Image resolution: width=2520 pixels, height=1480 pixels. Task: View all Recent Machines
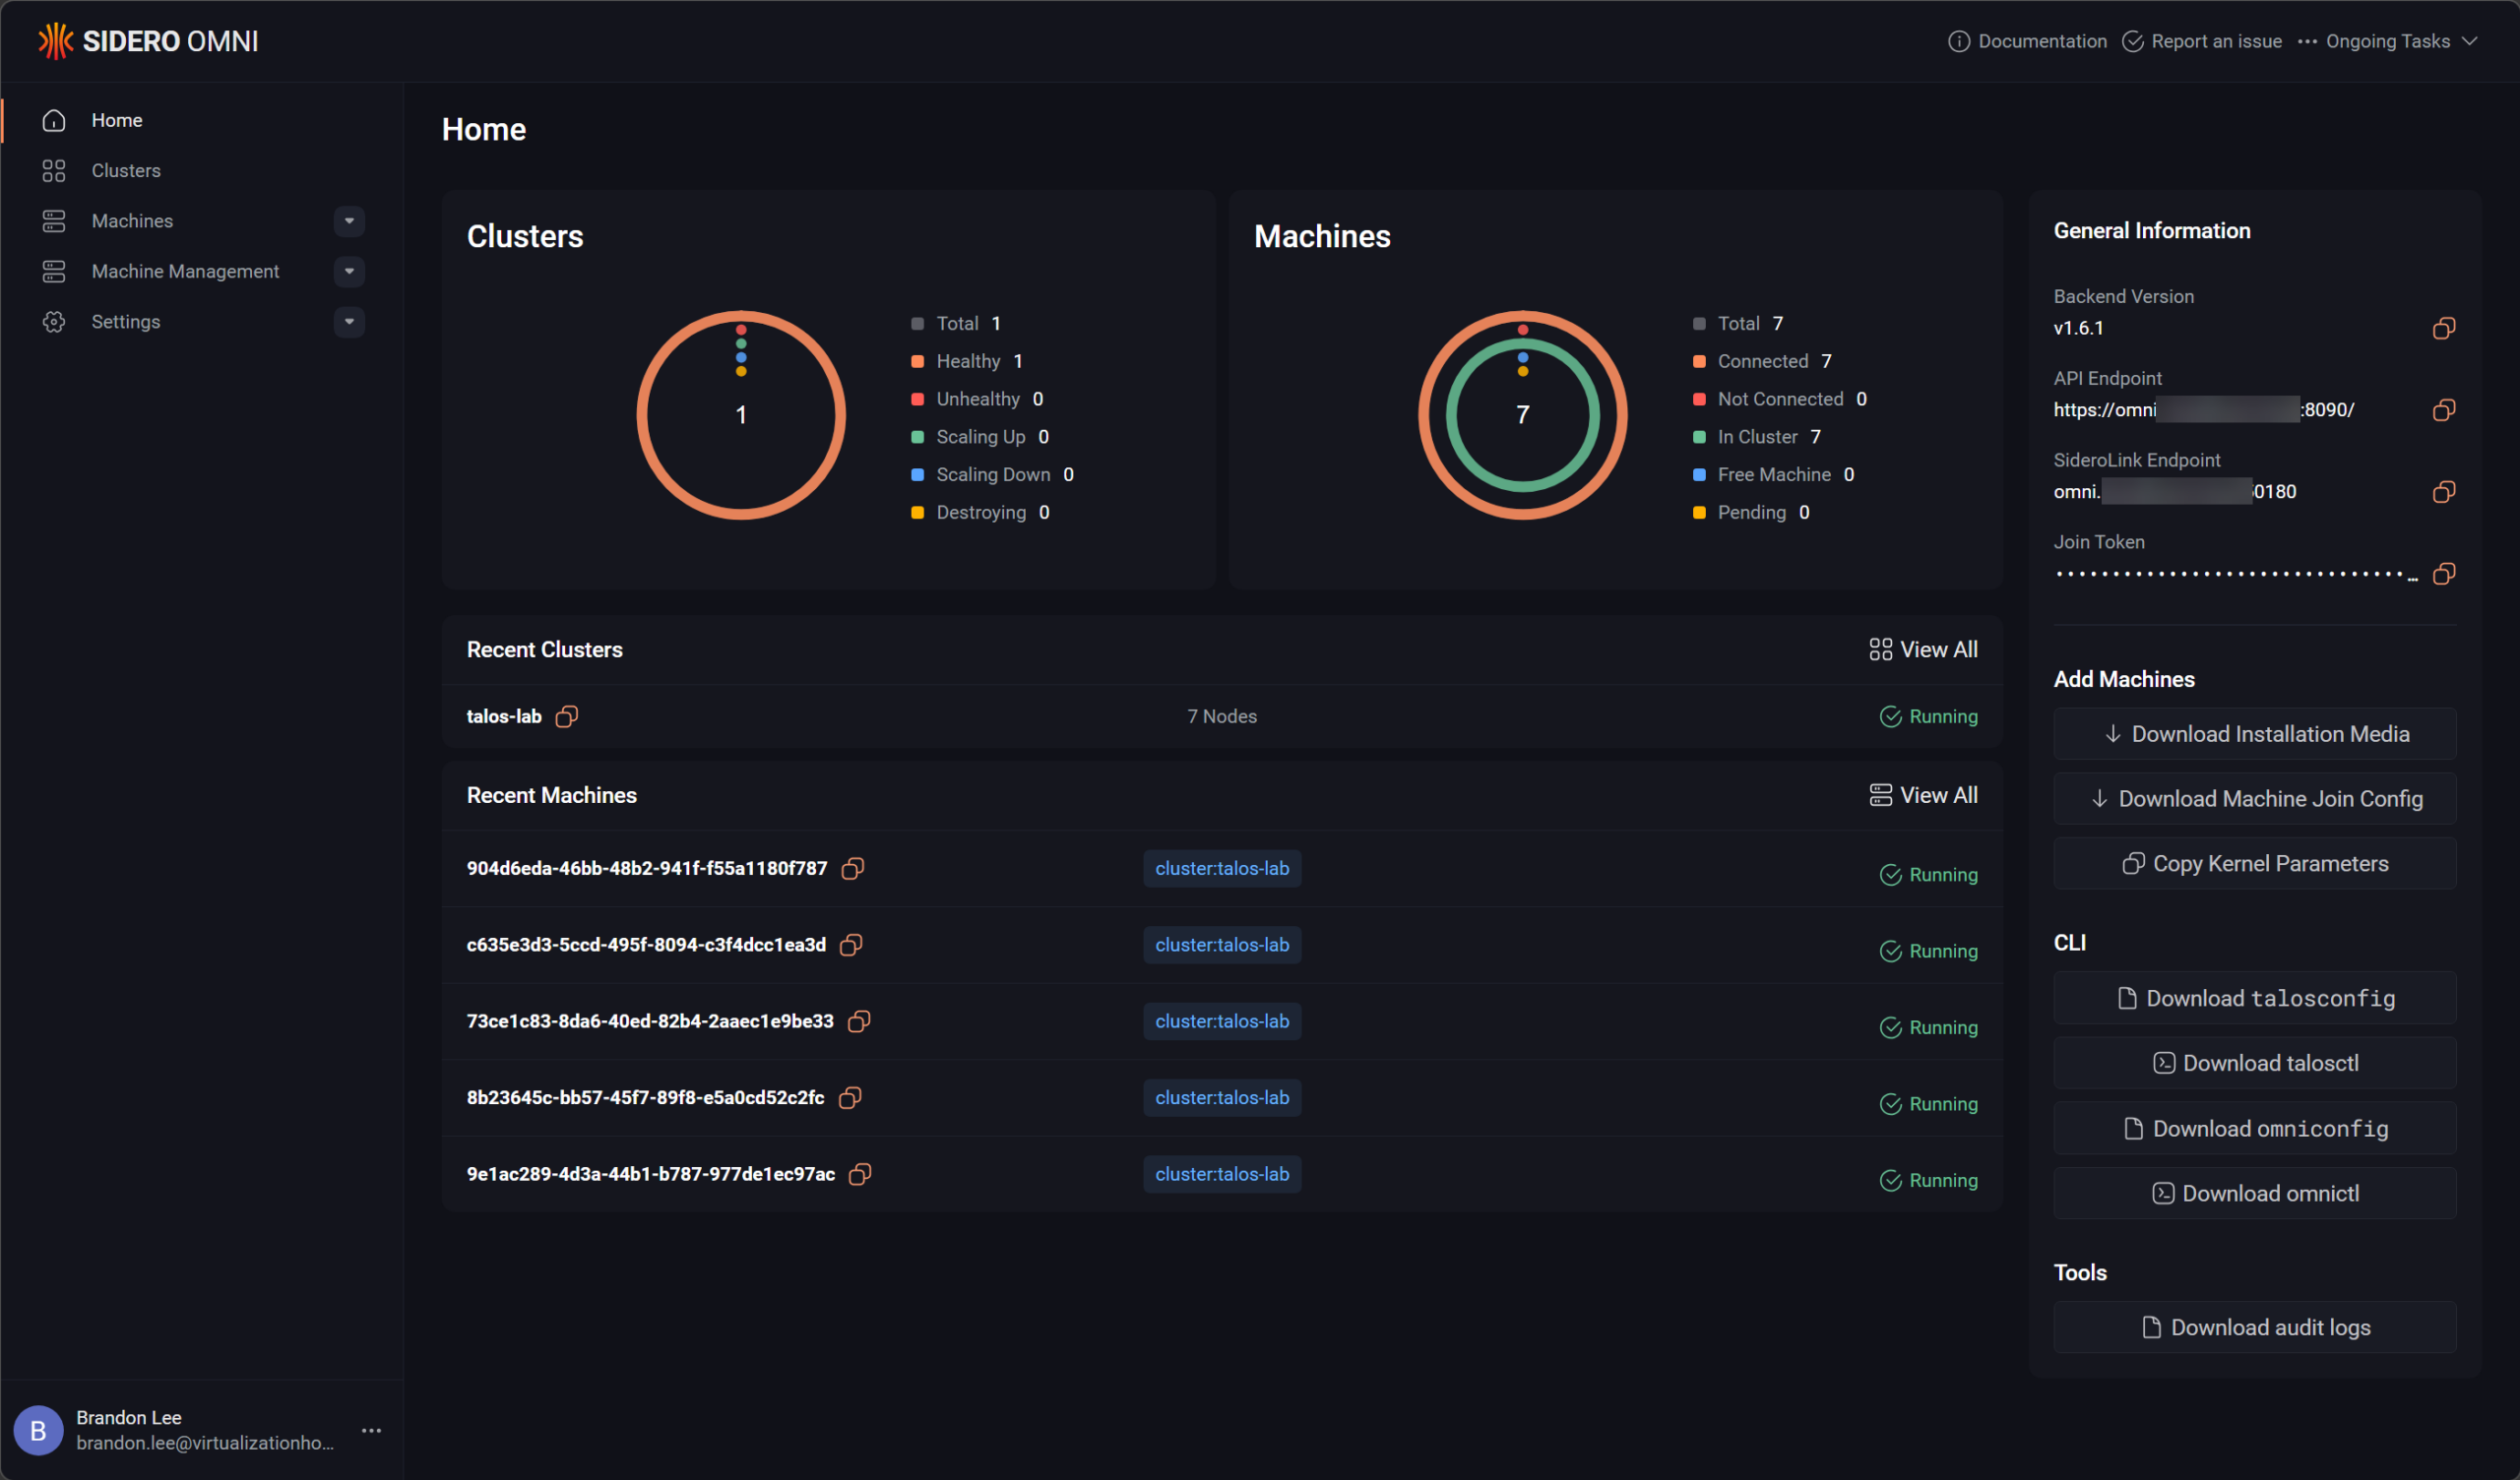click(1923, 795)
